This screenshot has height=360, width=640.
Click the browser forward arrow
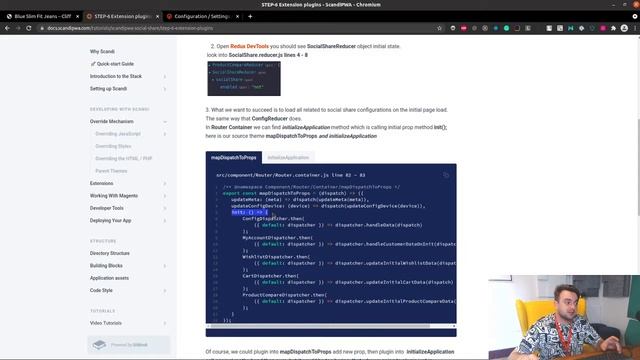18,28
